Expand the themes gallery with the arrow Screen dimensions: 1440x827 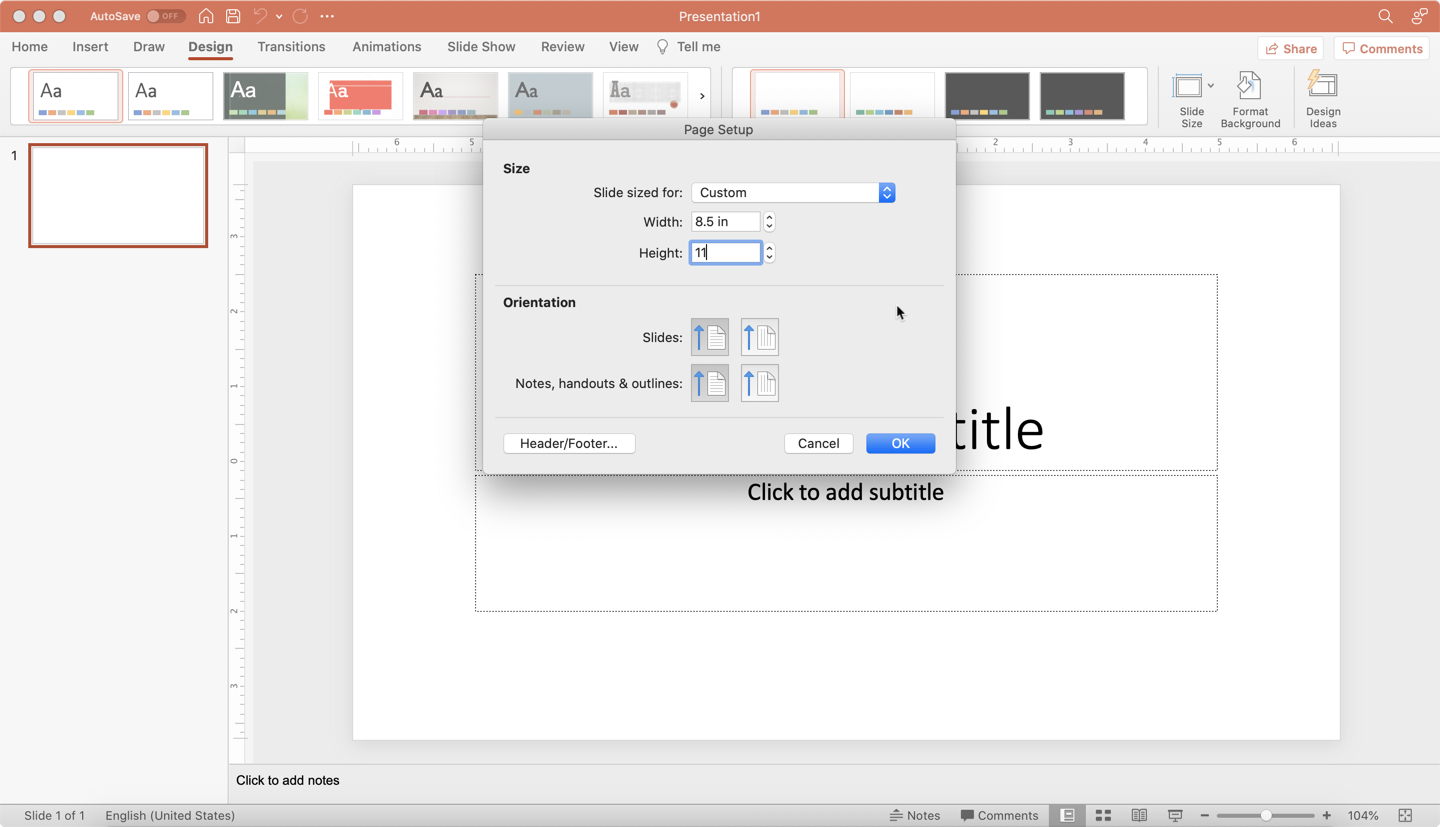pyautogui.click(x=702, y=96)
